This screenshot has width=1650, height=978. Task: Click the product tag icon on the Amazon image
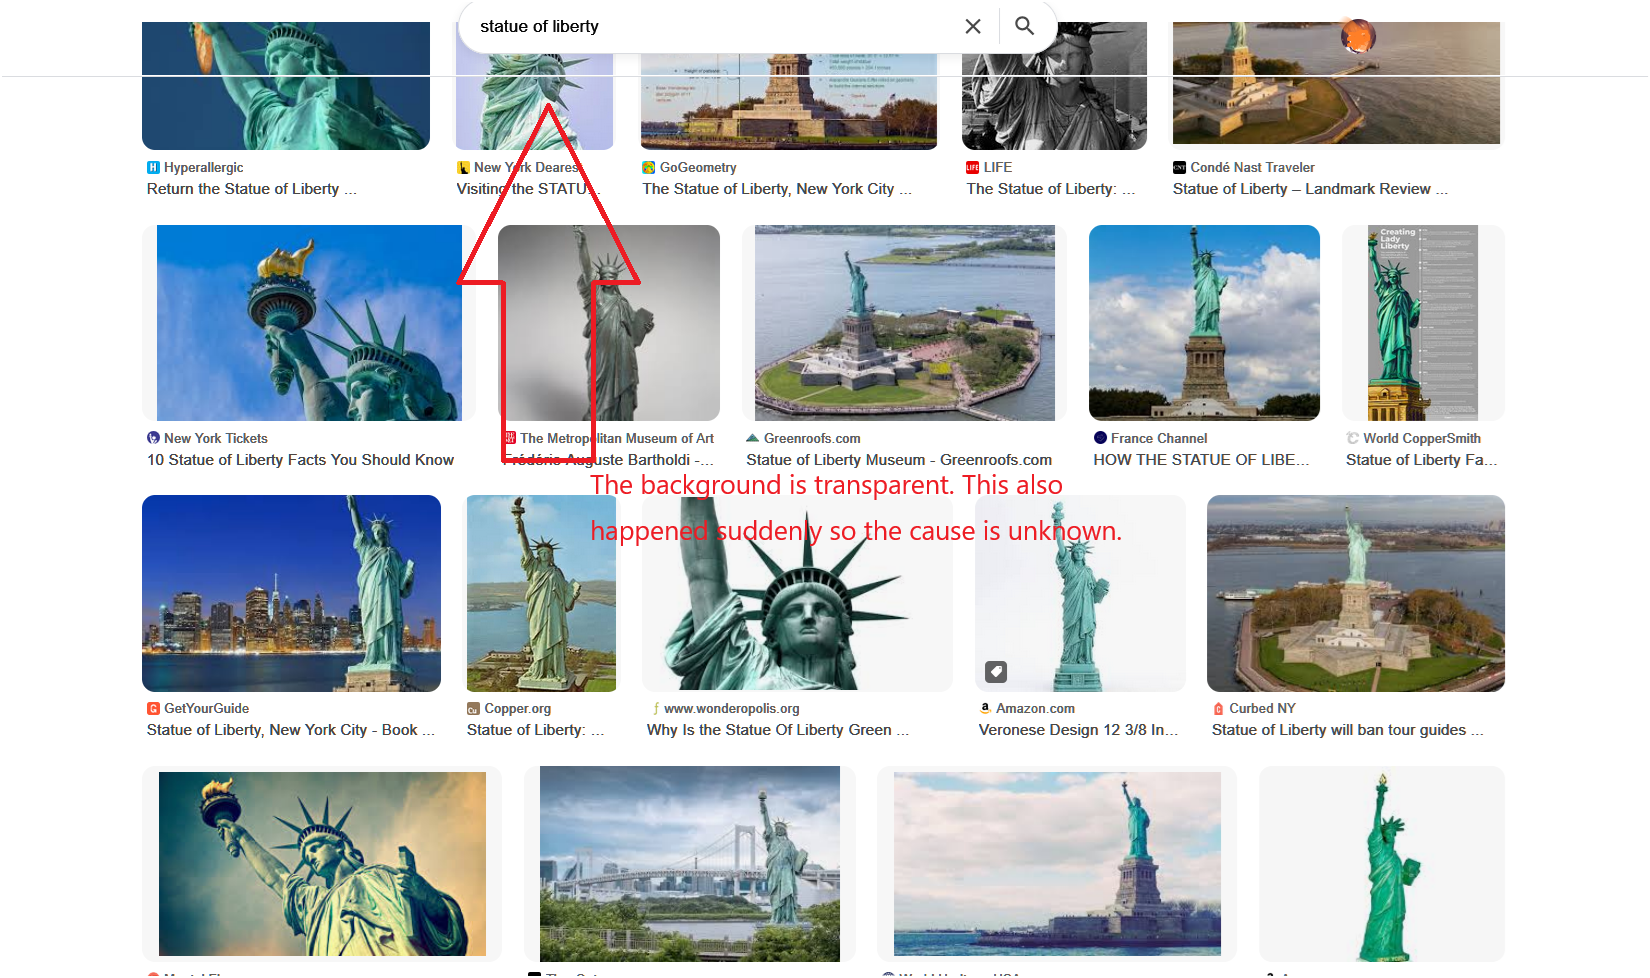click(996, 672)
